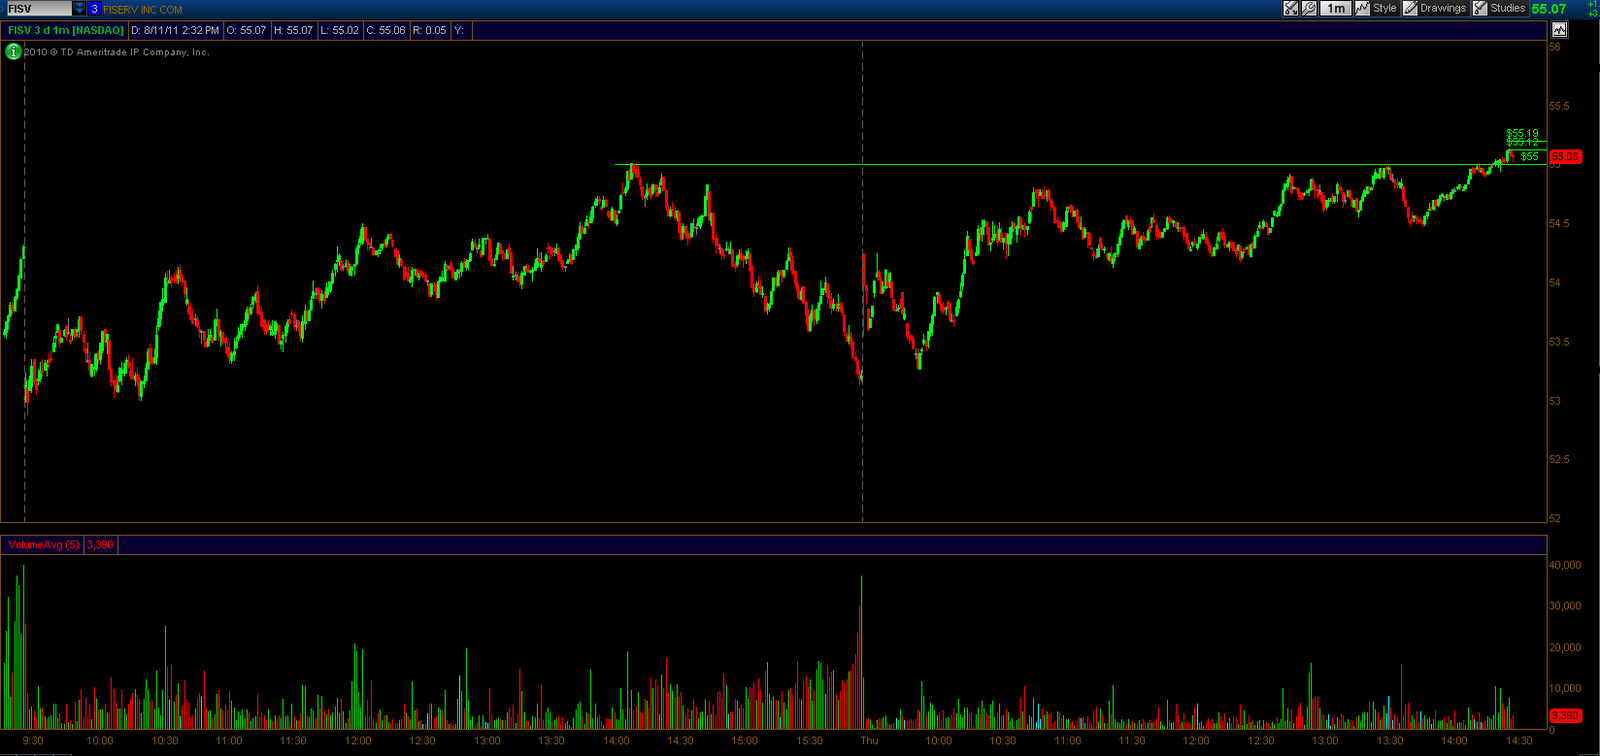This screenshot has width=1600, height=756.
Task: Click the red 3,390 volume value bubble
Action: click(x=1565, y=716)
